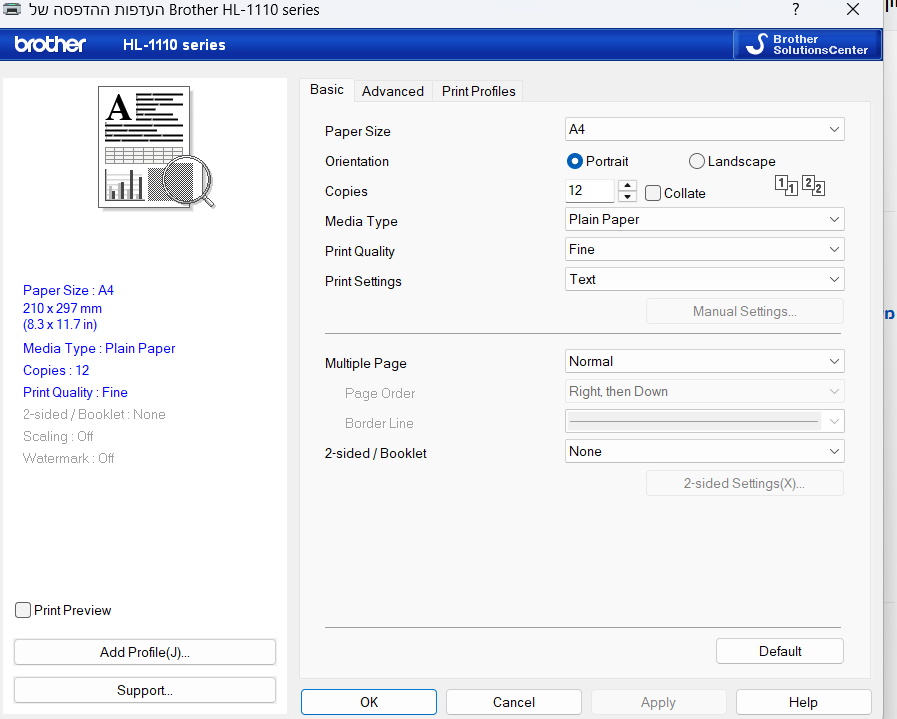897x719 pixels.
Task: Click the Apply button
Action: [x=658, y=702]
